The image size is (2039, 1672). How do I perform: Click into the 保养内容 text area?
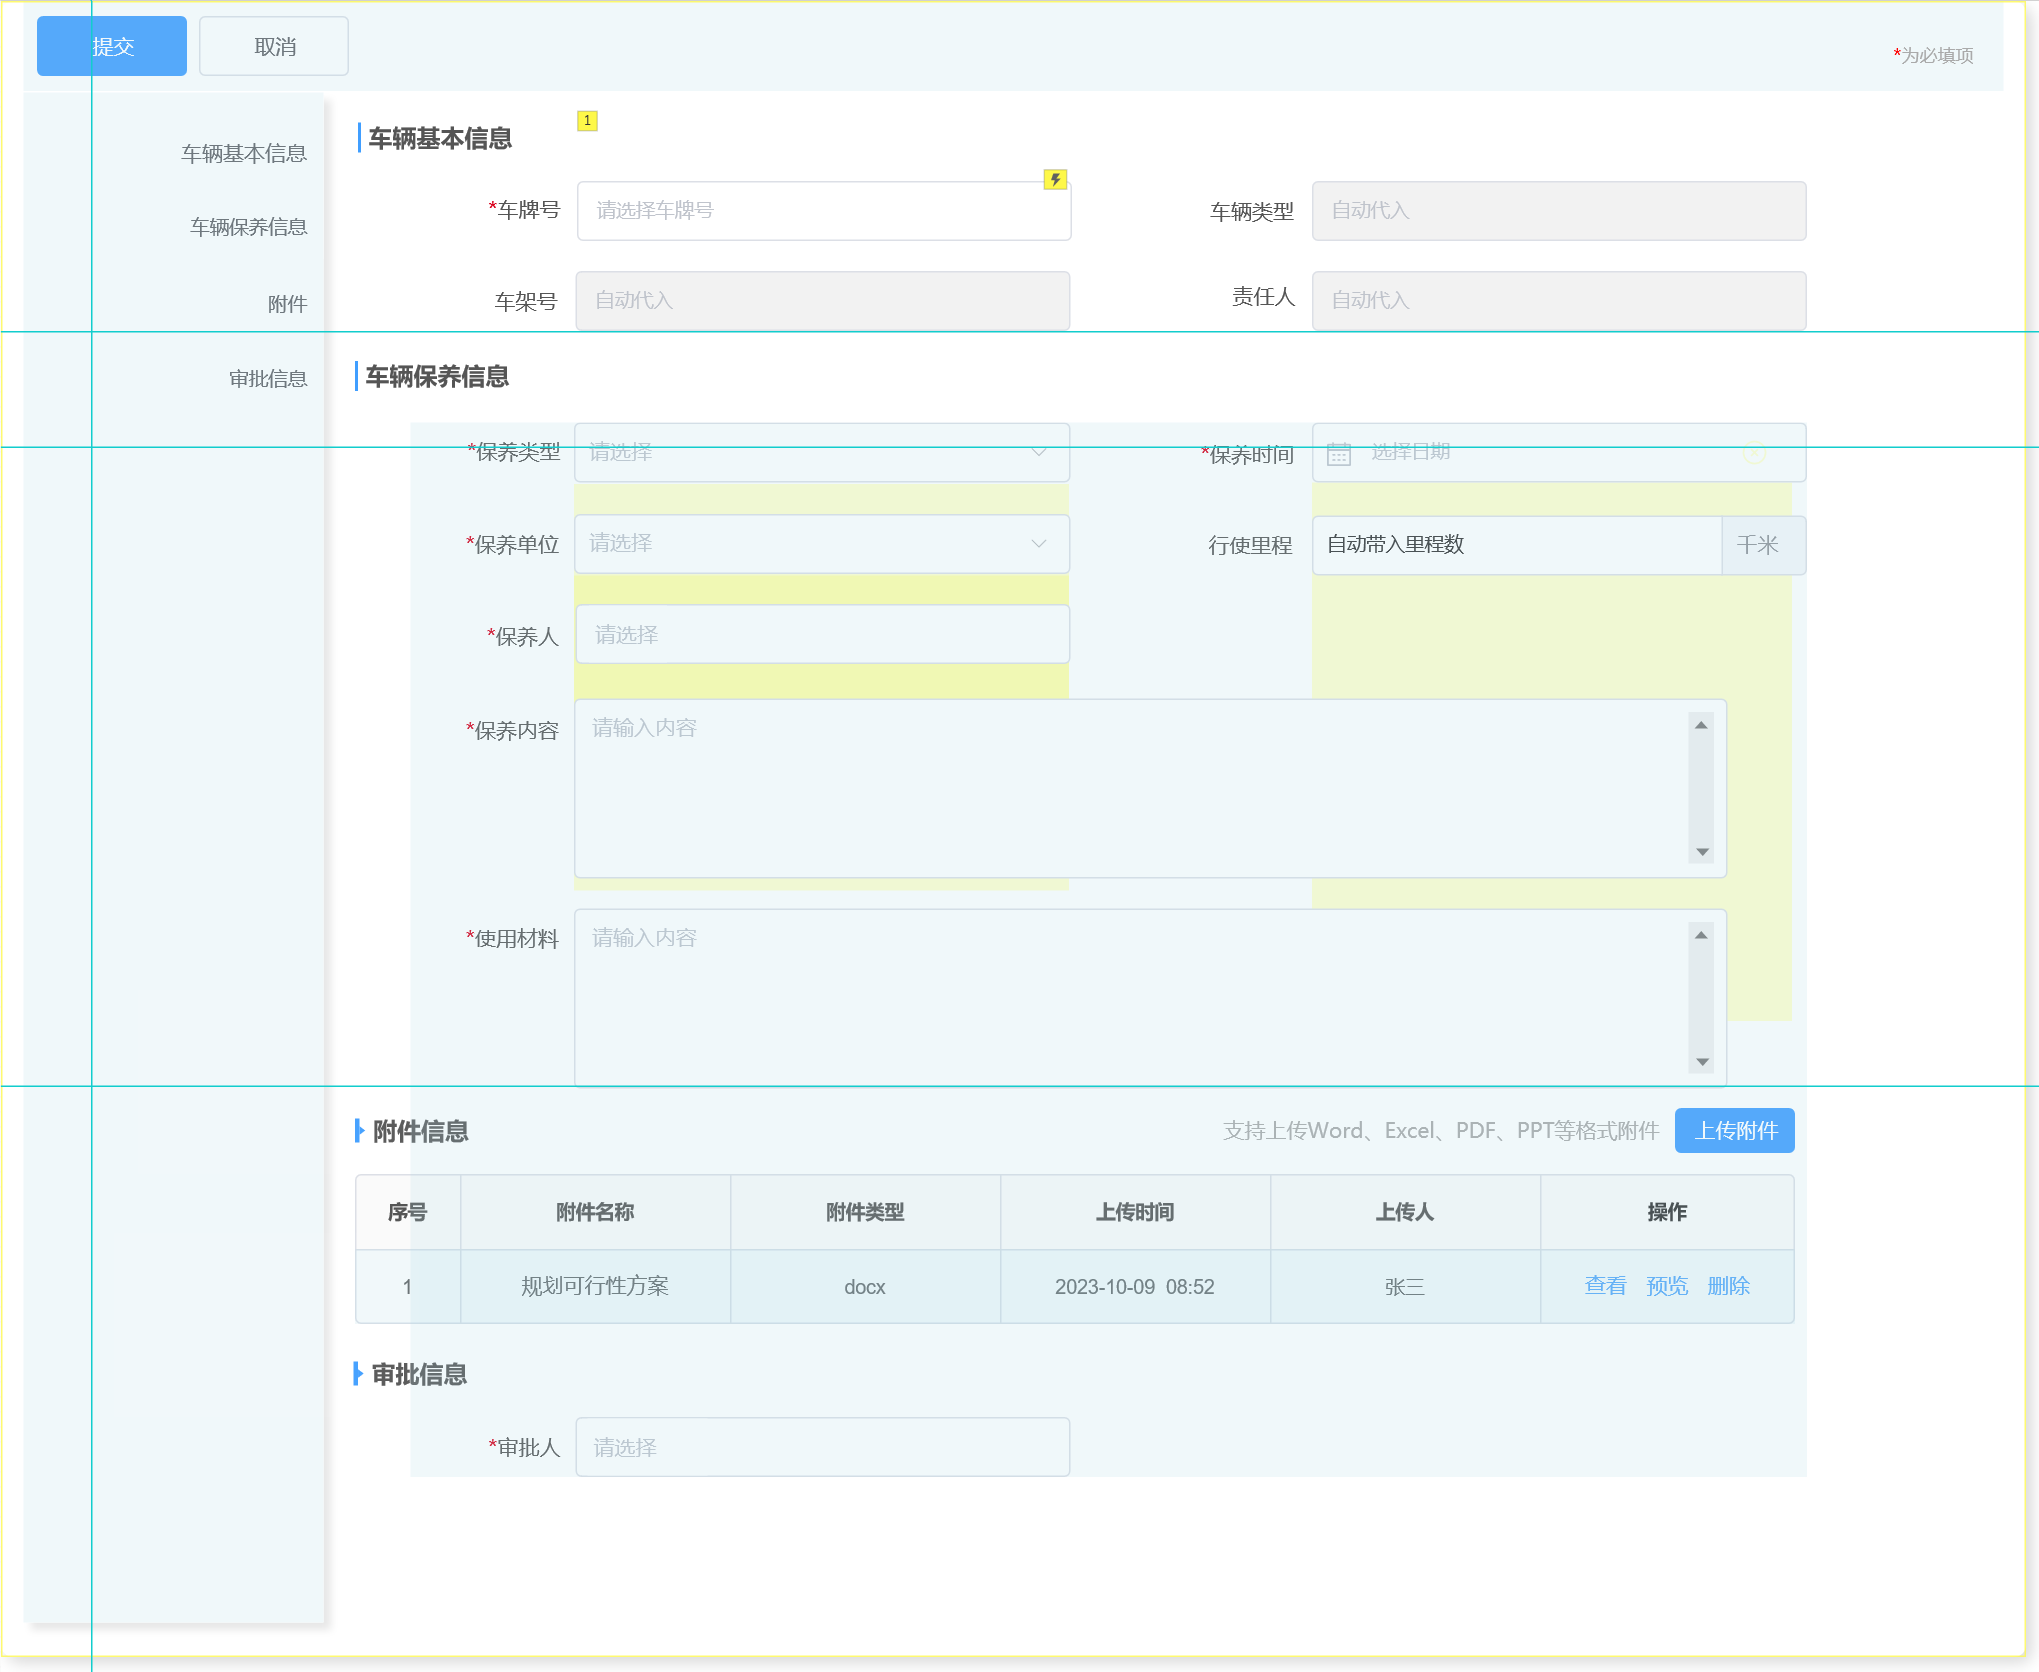[x=1150, y=788]
